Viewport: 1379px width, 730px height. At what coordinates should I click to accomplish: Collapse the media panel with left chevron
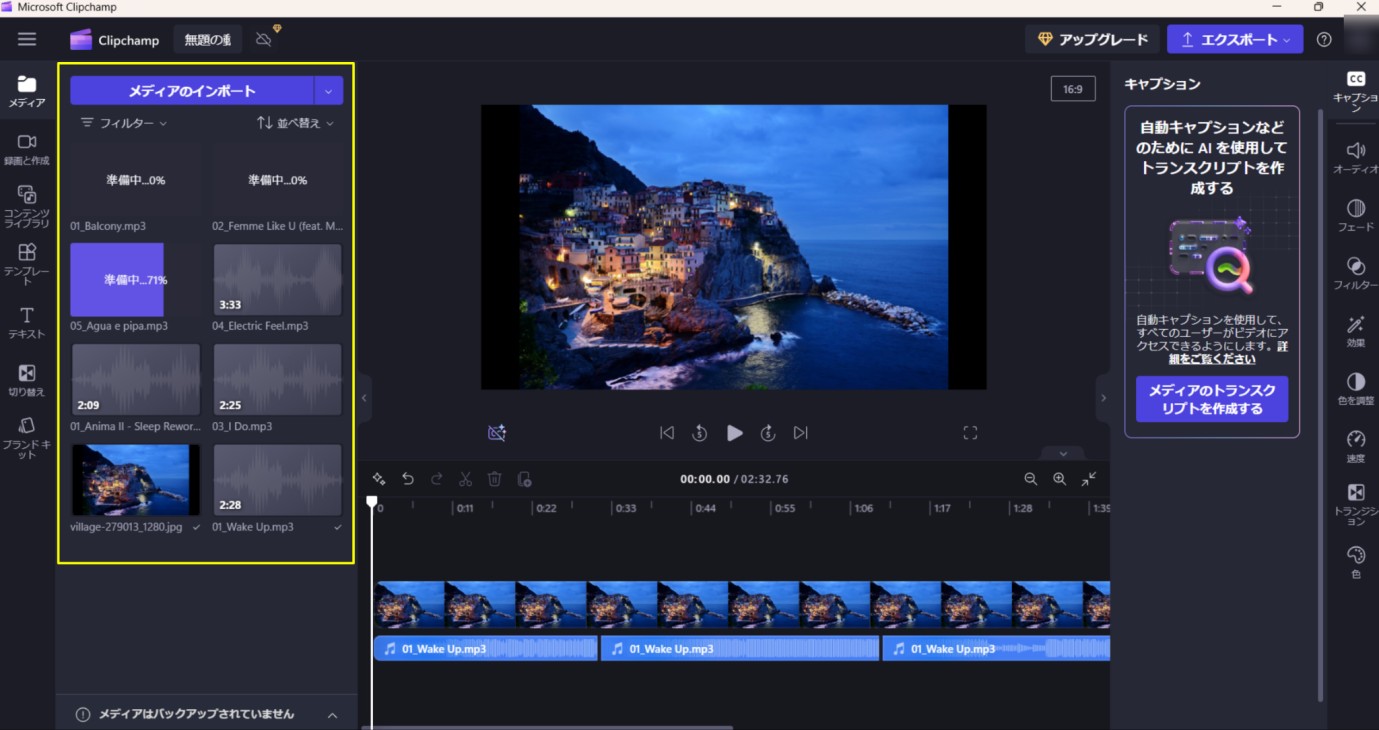[x=364, y=398]
